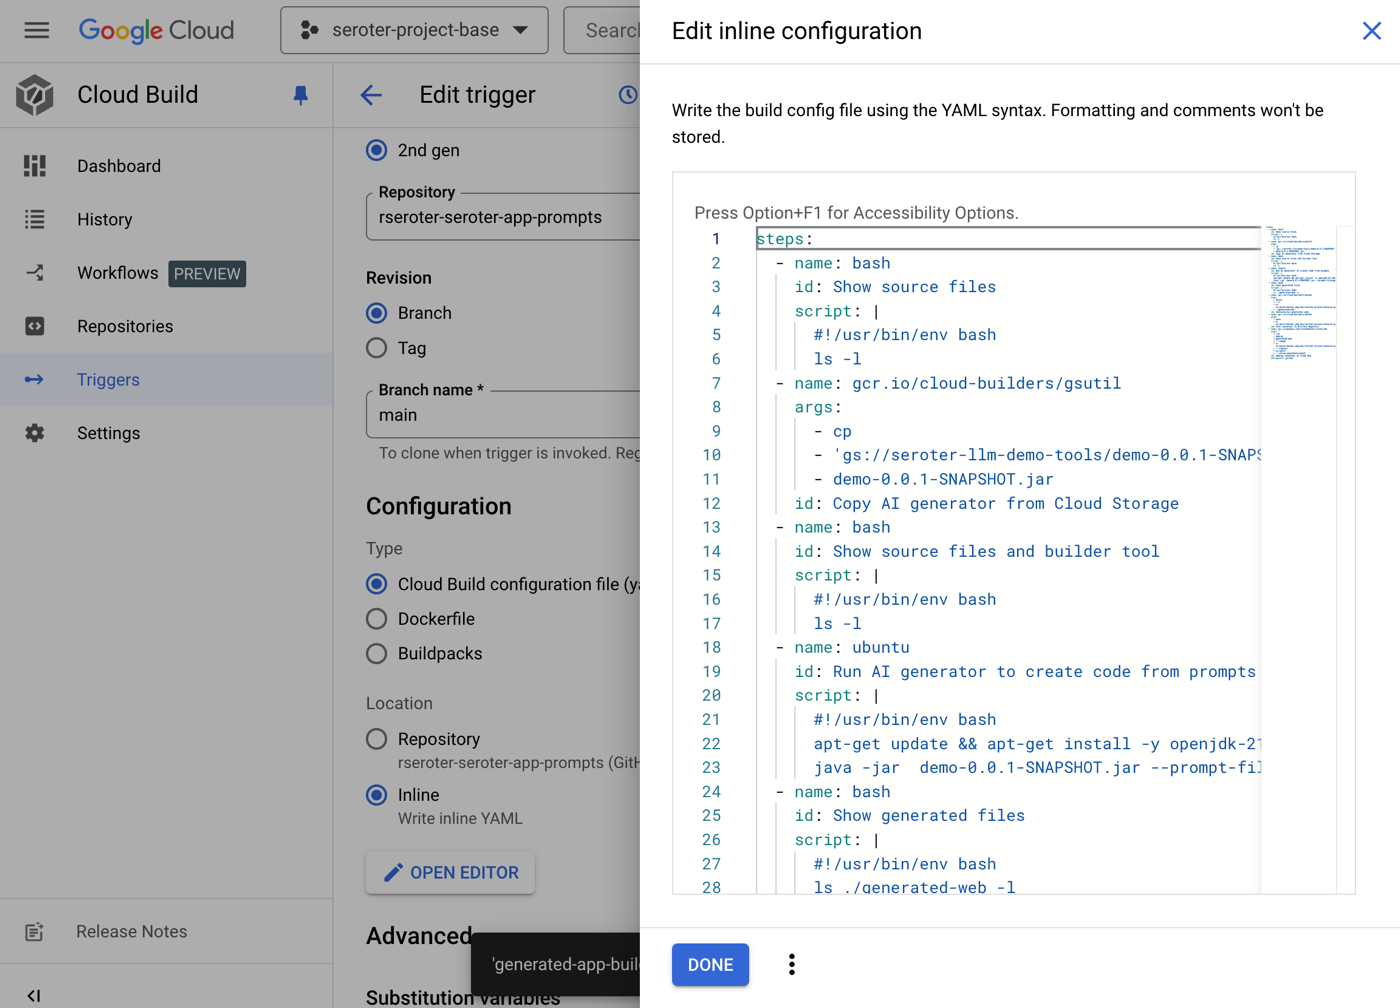The image size is (1400, 1008).
Task: Expand the seroter-project-base project selector
Action: tap(414, 30)
